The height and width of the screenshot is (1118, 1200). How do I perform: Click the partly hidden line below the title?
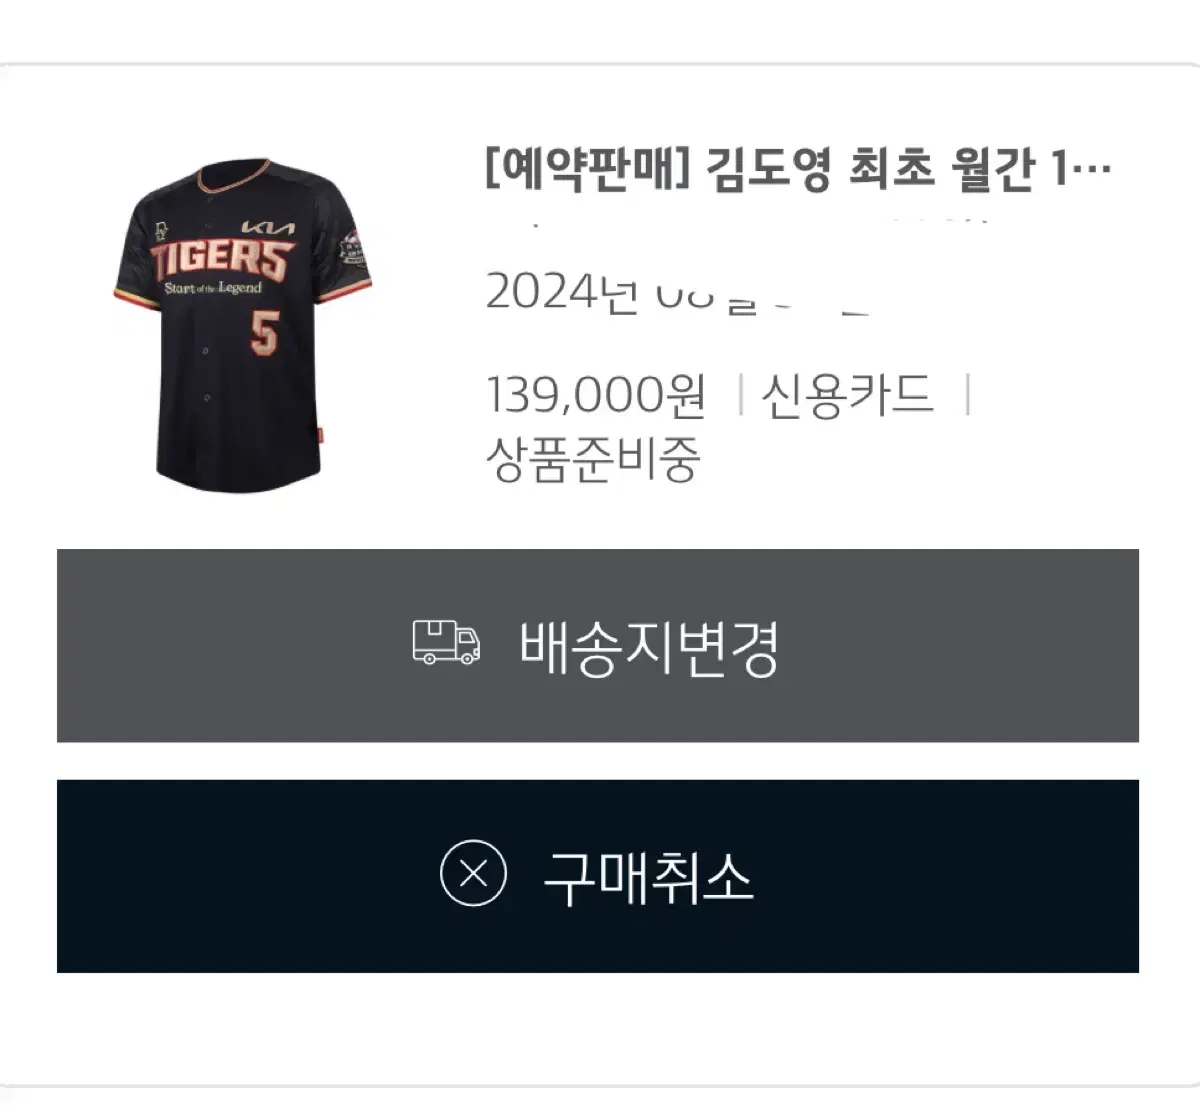pos(740,222)
